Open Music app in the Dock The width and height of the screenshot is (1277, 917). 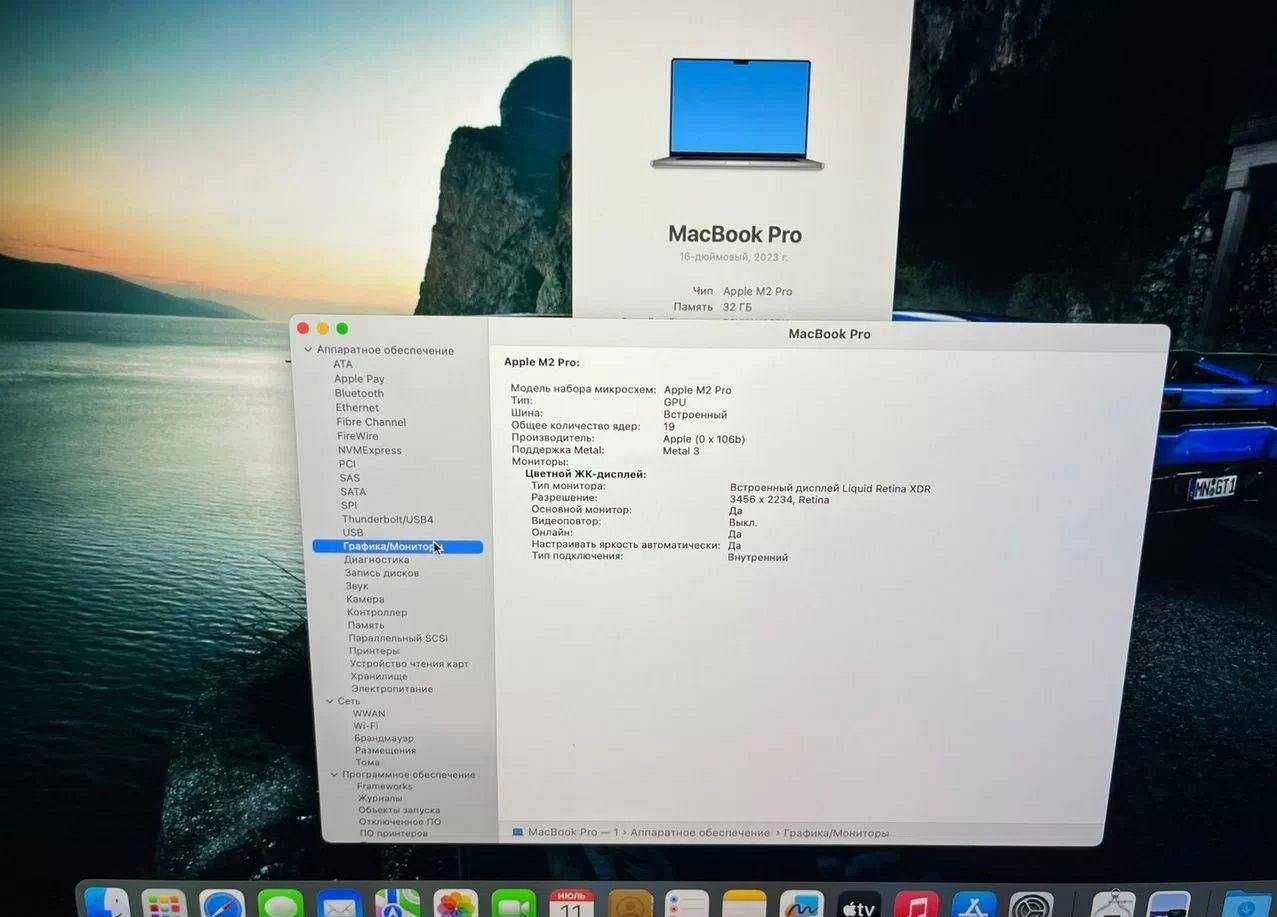point(916,905)
